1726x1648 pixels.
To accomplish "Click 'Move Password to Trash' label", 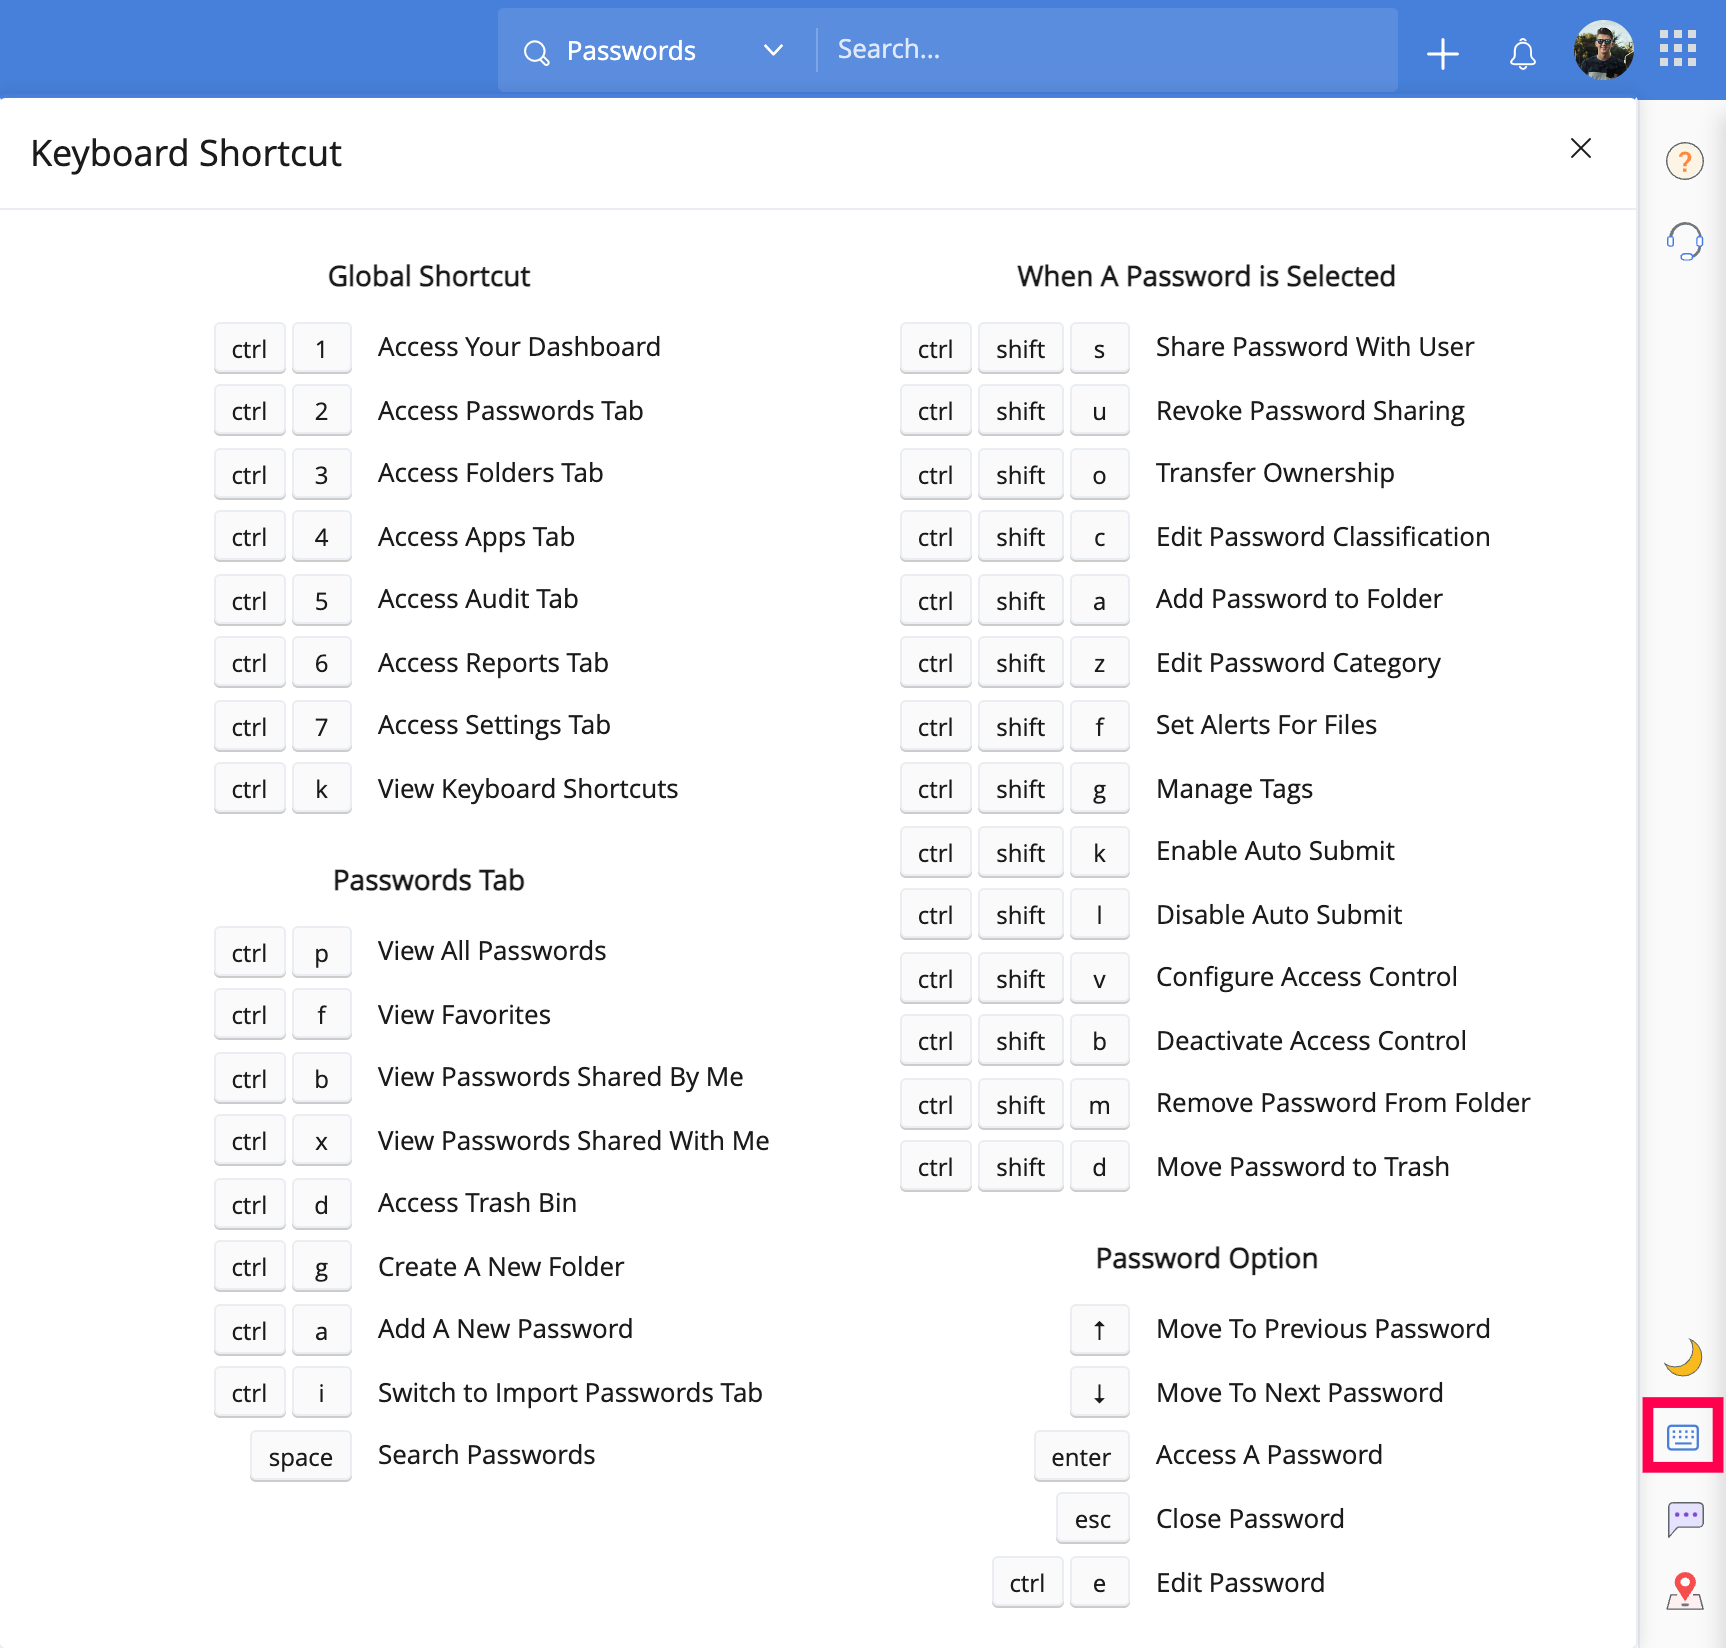I will coord(1302,1167).
